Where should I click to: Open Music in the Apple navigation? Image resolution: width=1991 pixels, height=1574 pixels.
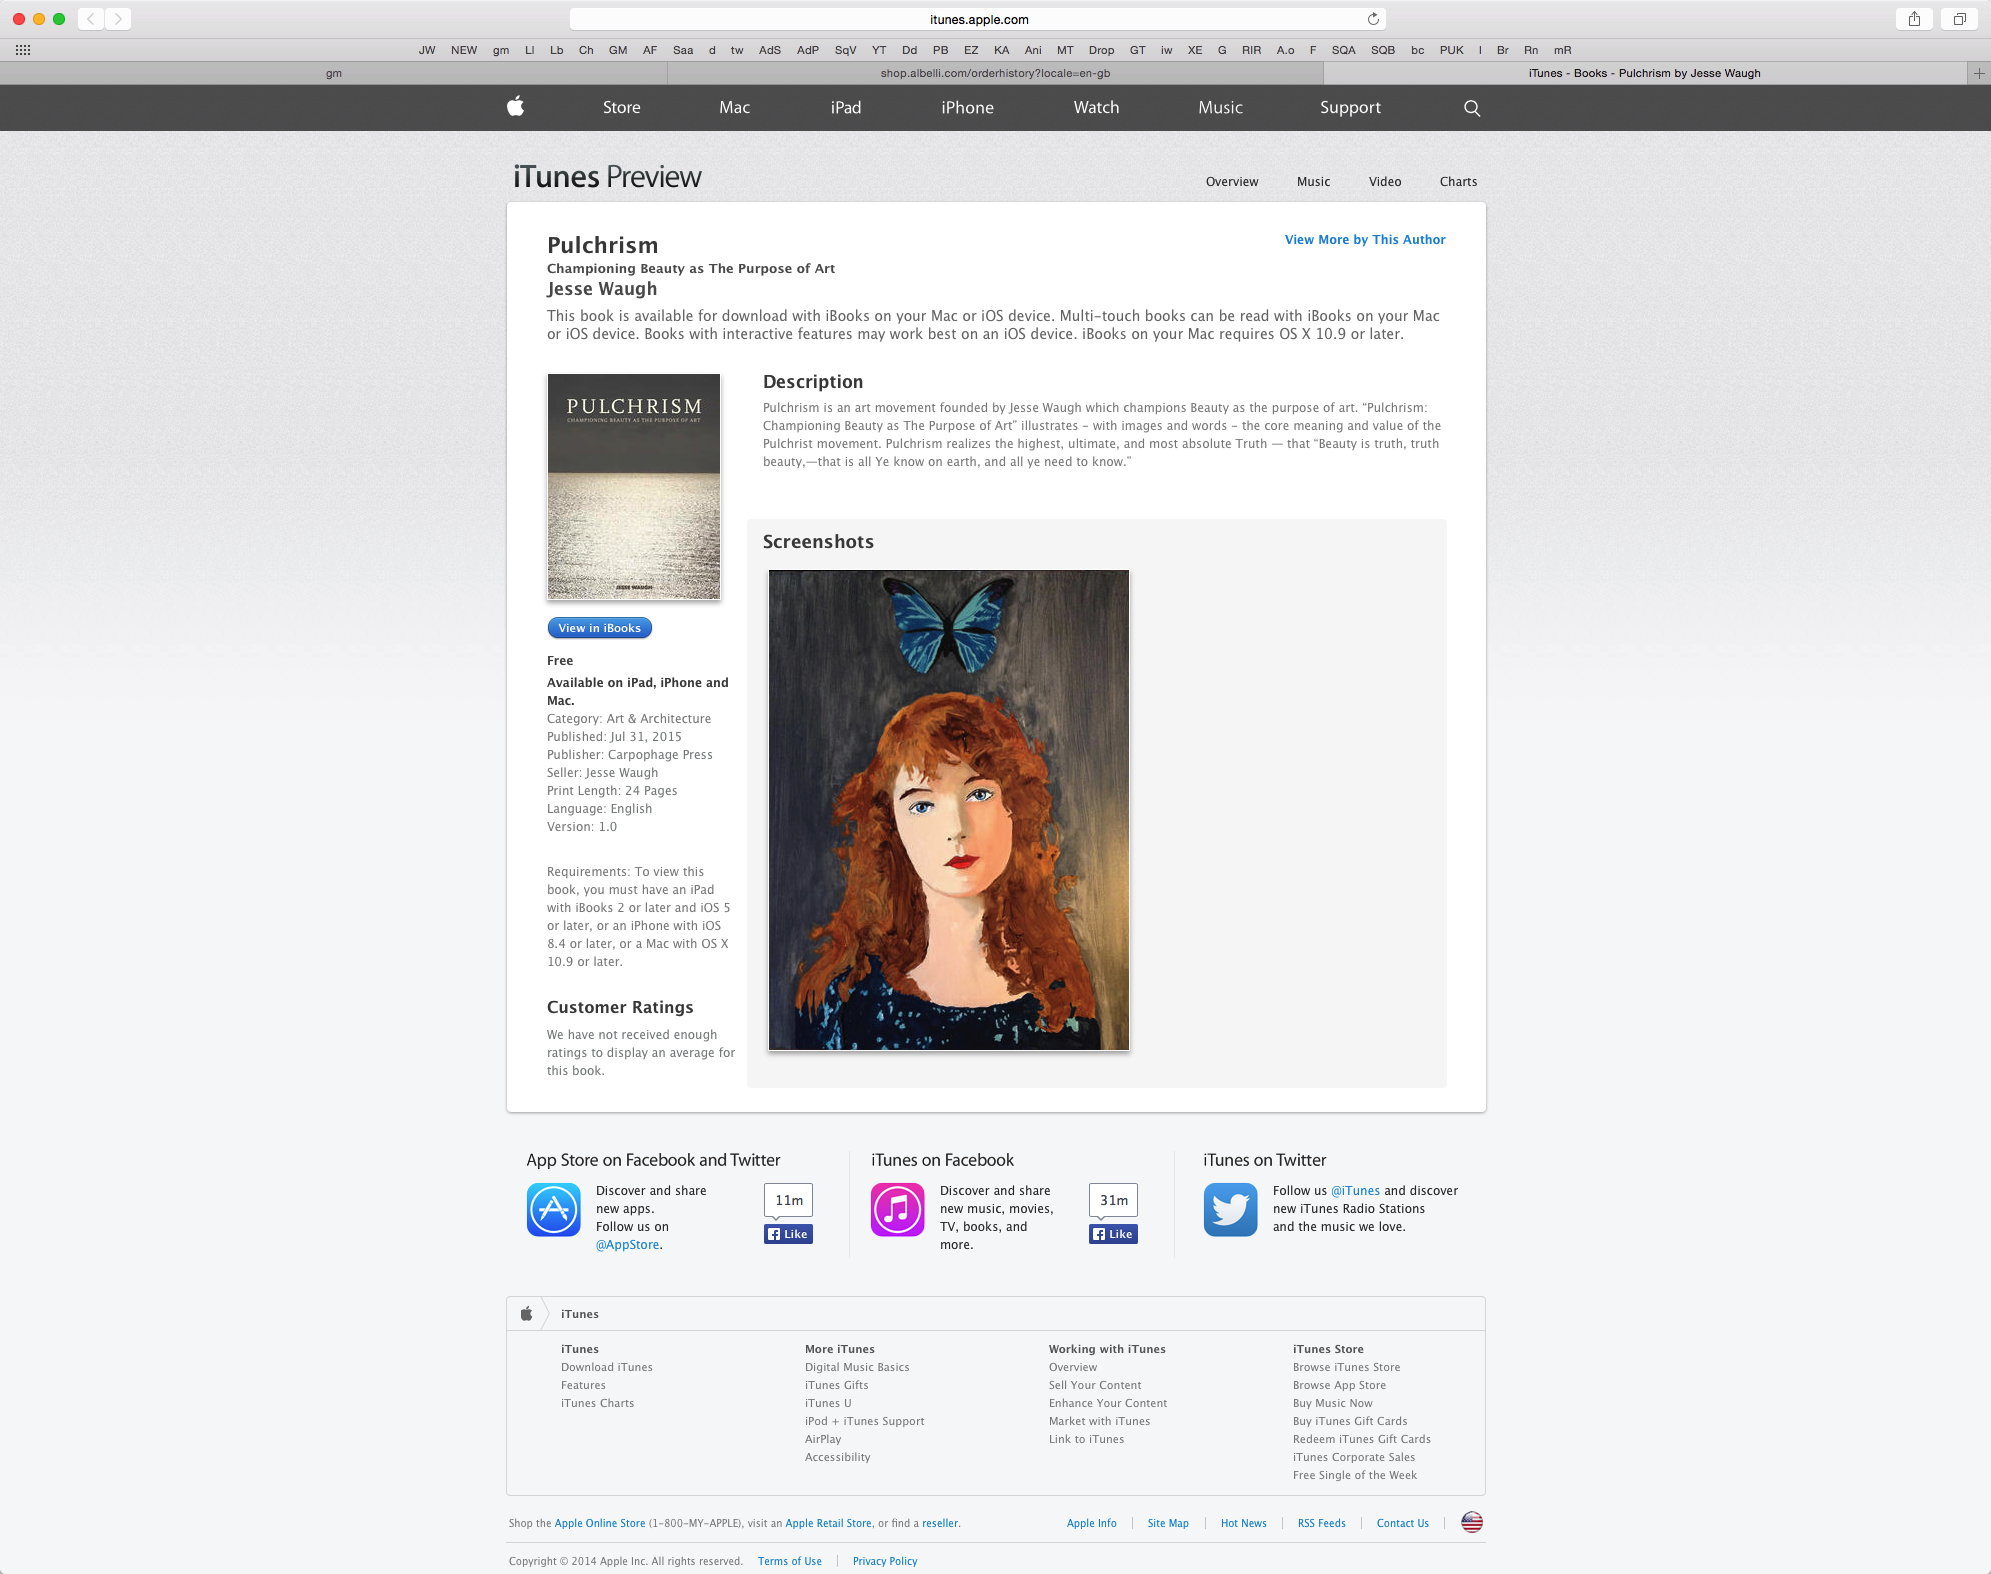(1220, 108)
